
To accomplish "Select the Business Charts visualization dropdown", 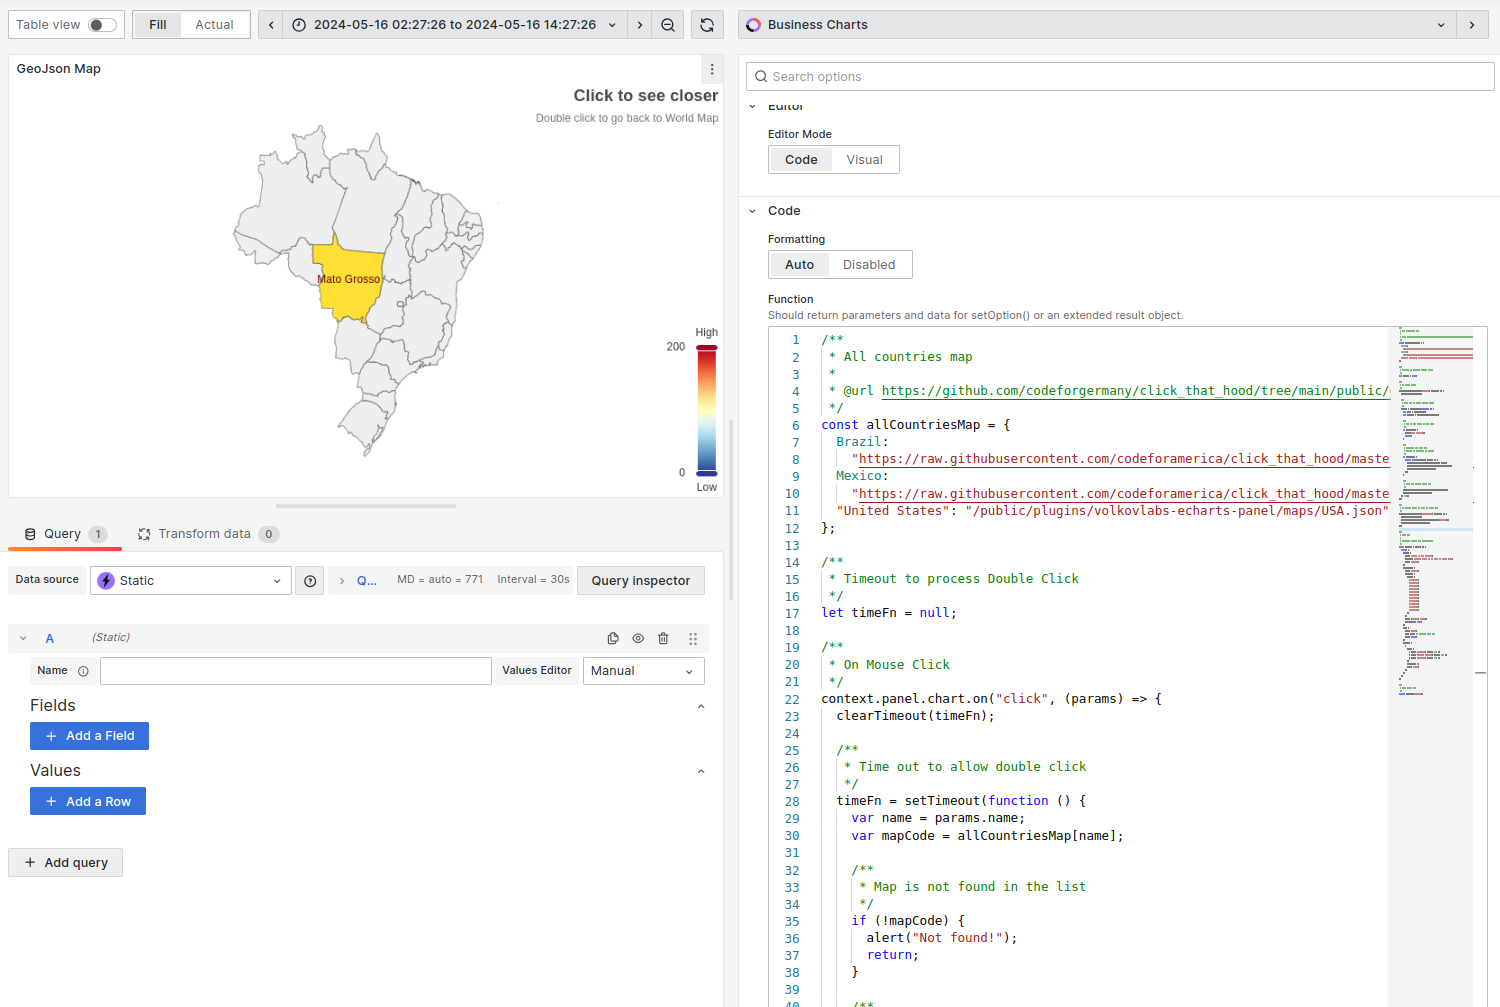I will [1440, 24].
